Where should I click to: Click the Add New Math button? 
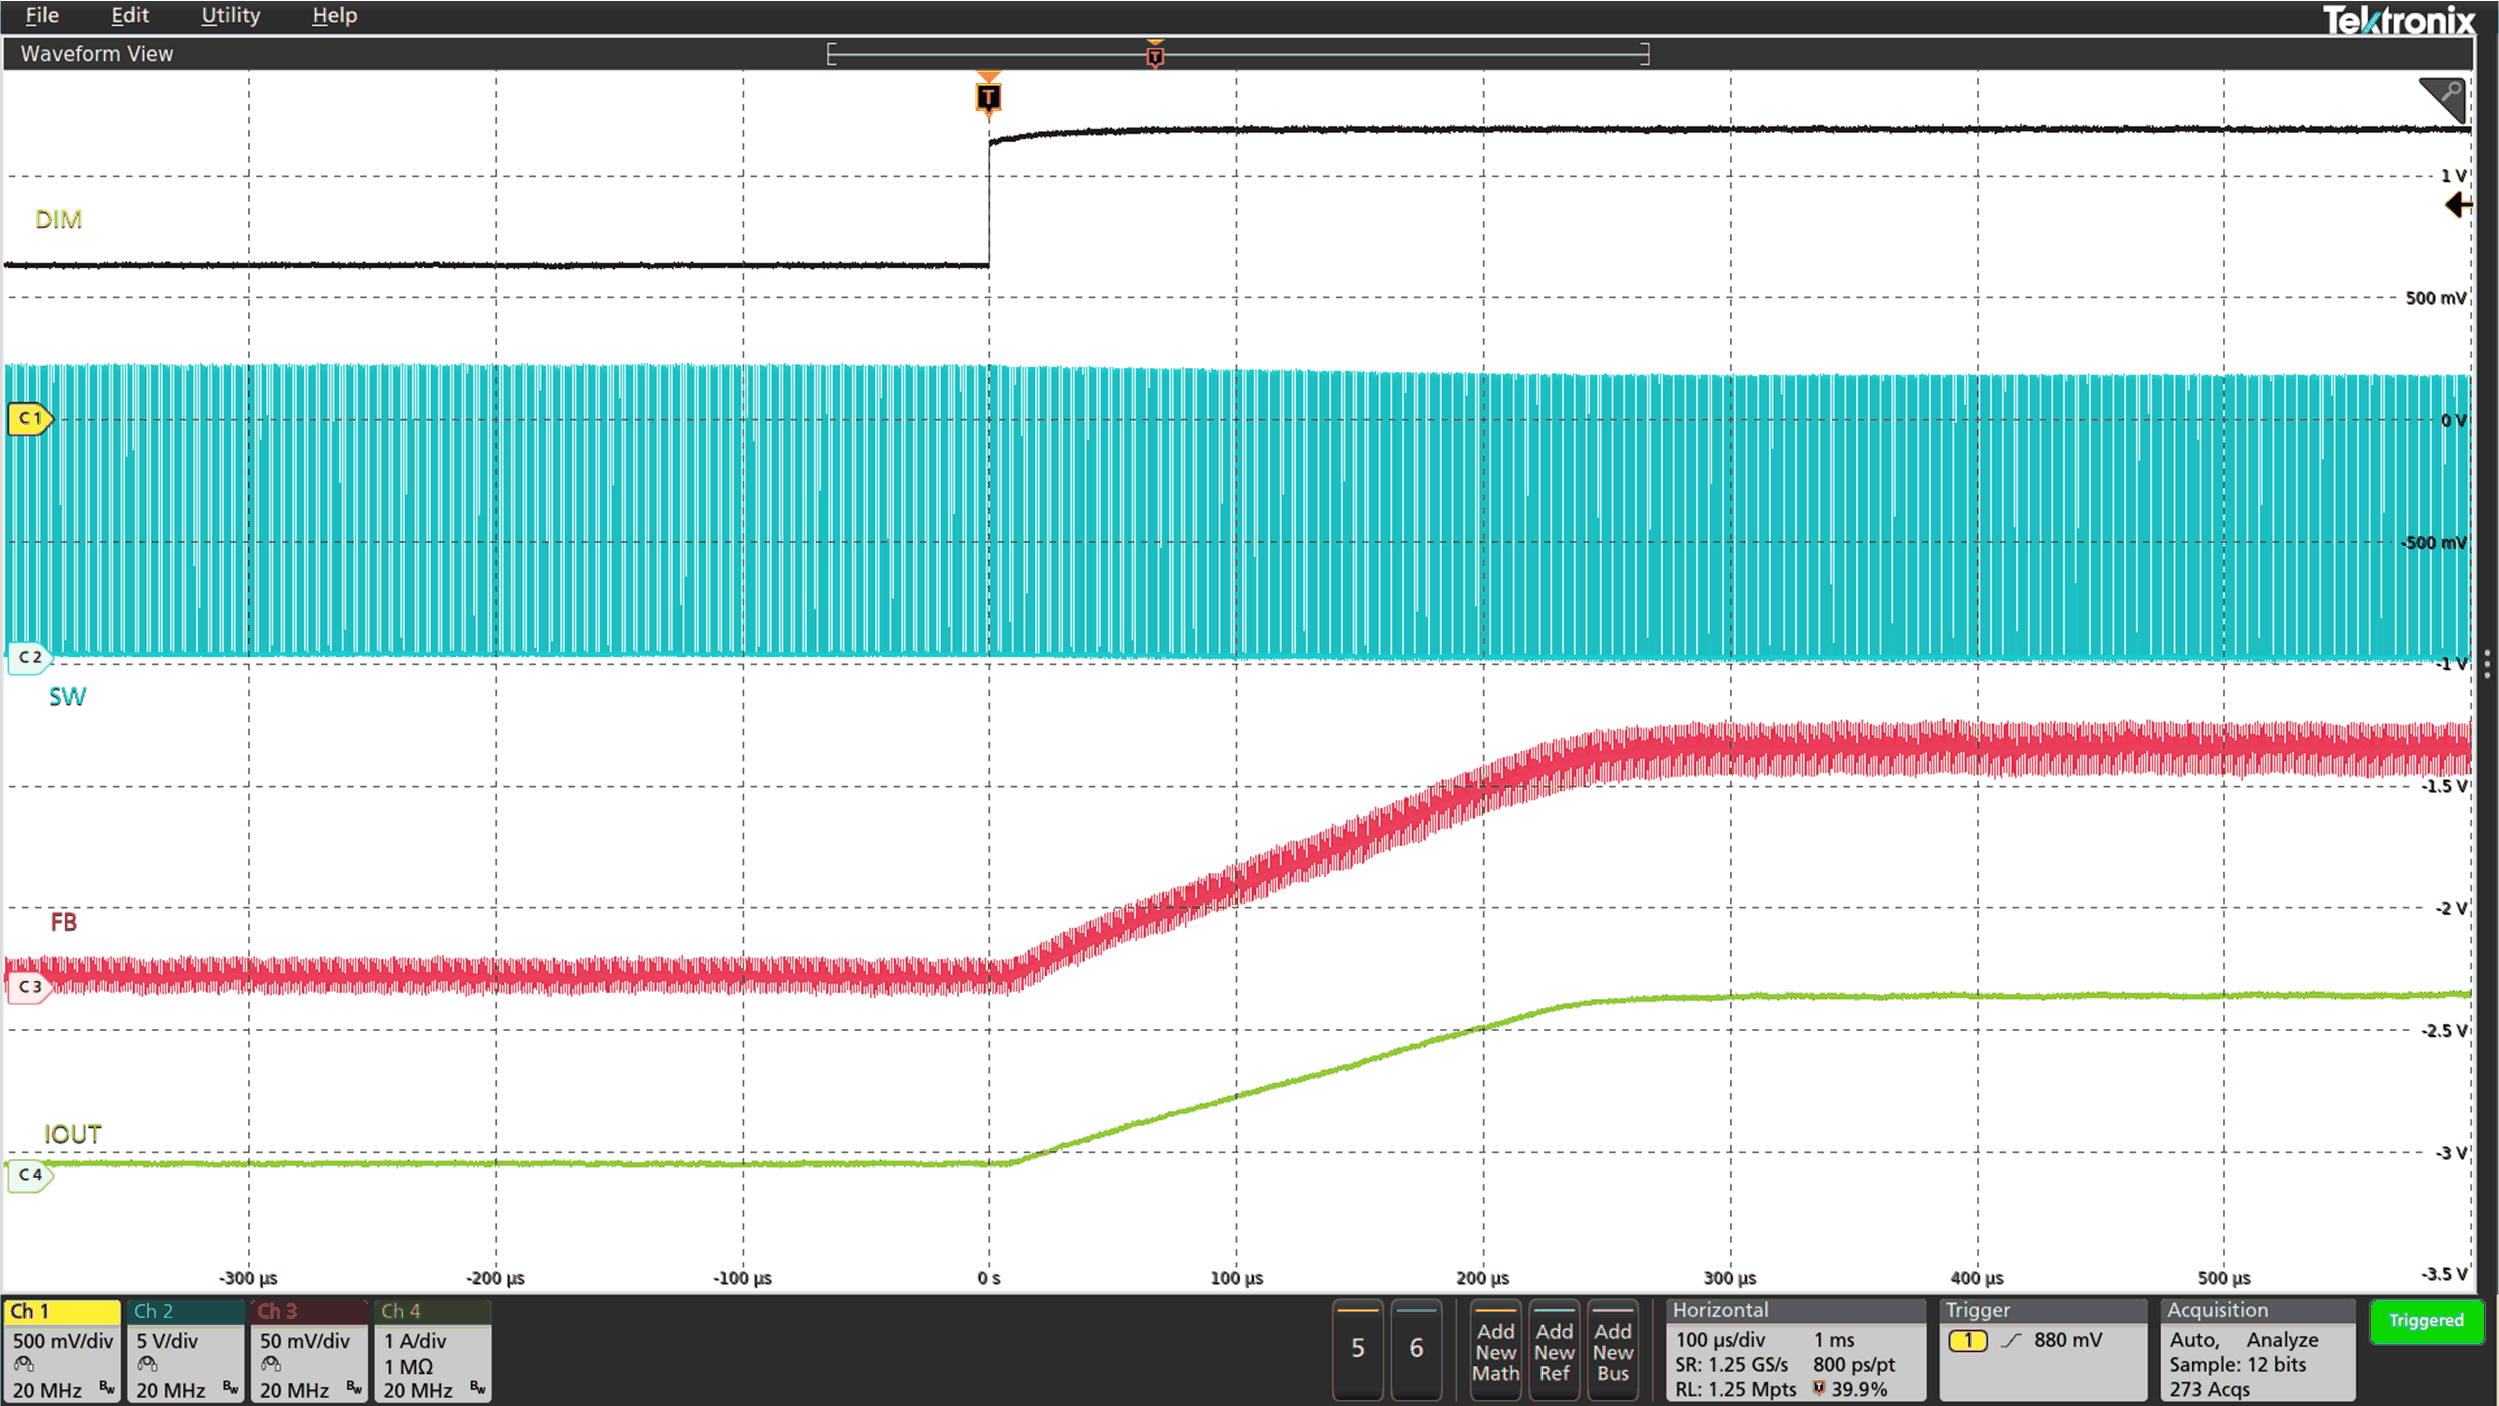pyautogui.click(x=1494, y=1350)
